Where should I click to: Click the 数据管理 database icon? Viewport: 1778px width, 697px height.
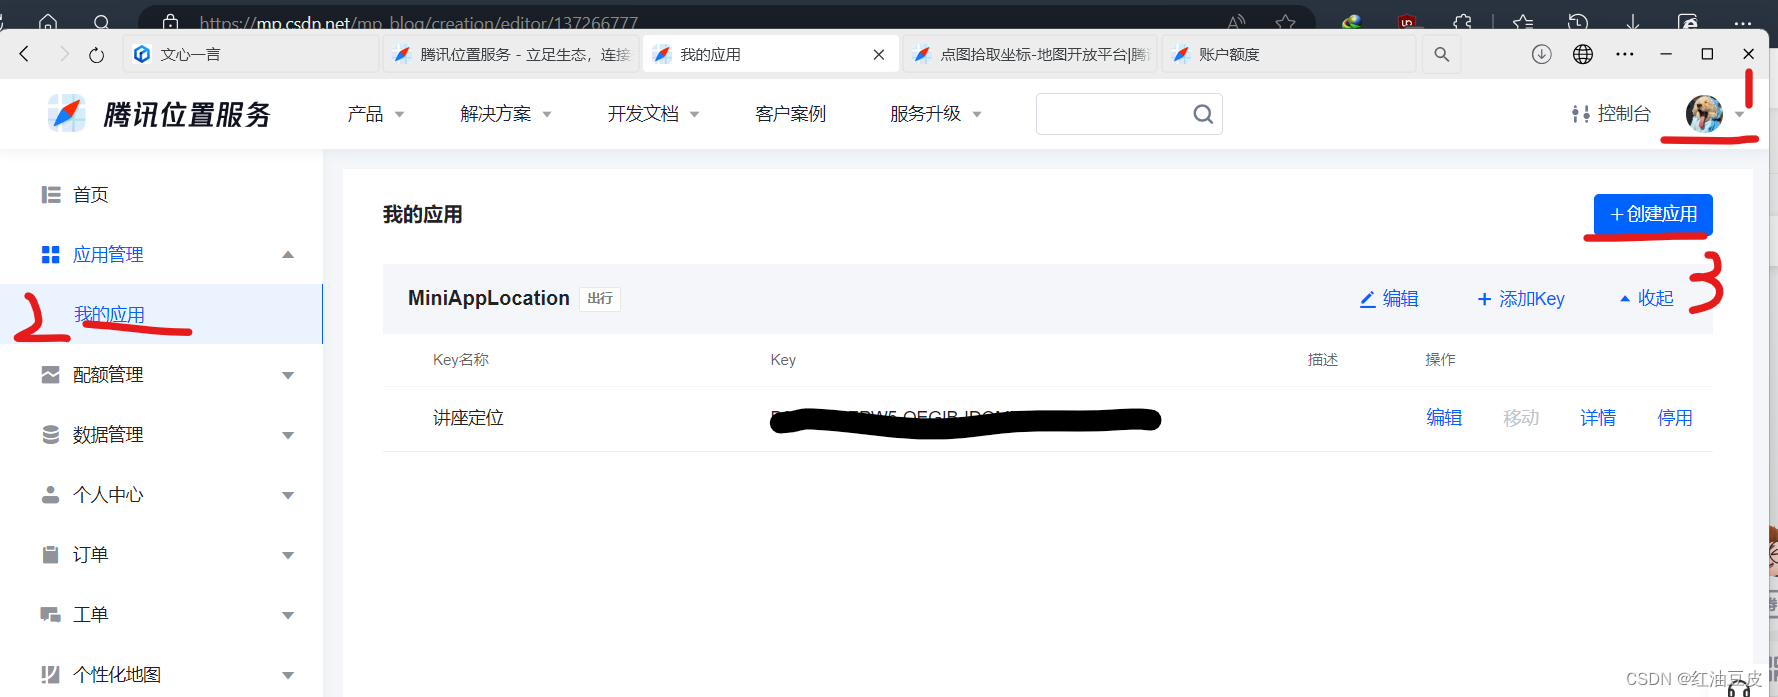[51, 435]
